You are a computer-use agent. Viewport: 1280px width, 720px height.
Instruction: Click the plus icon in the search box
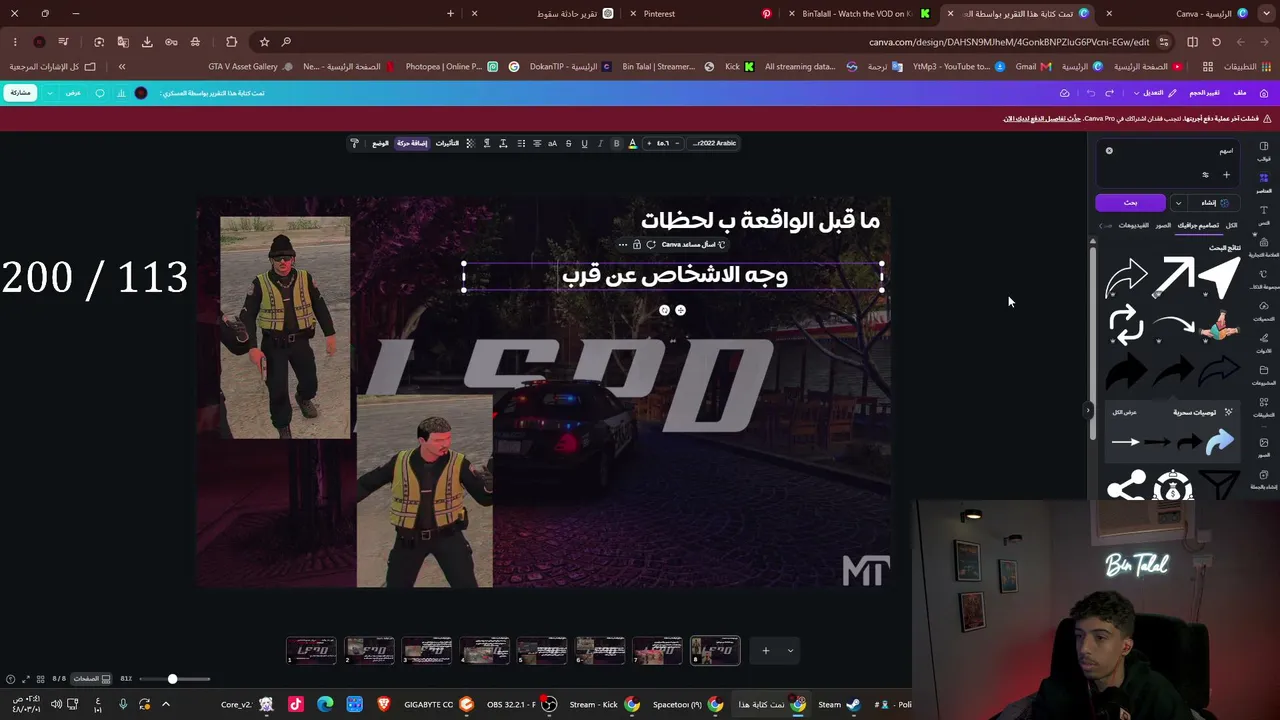click(1226, 175)
